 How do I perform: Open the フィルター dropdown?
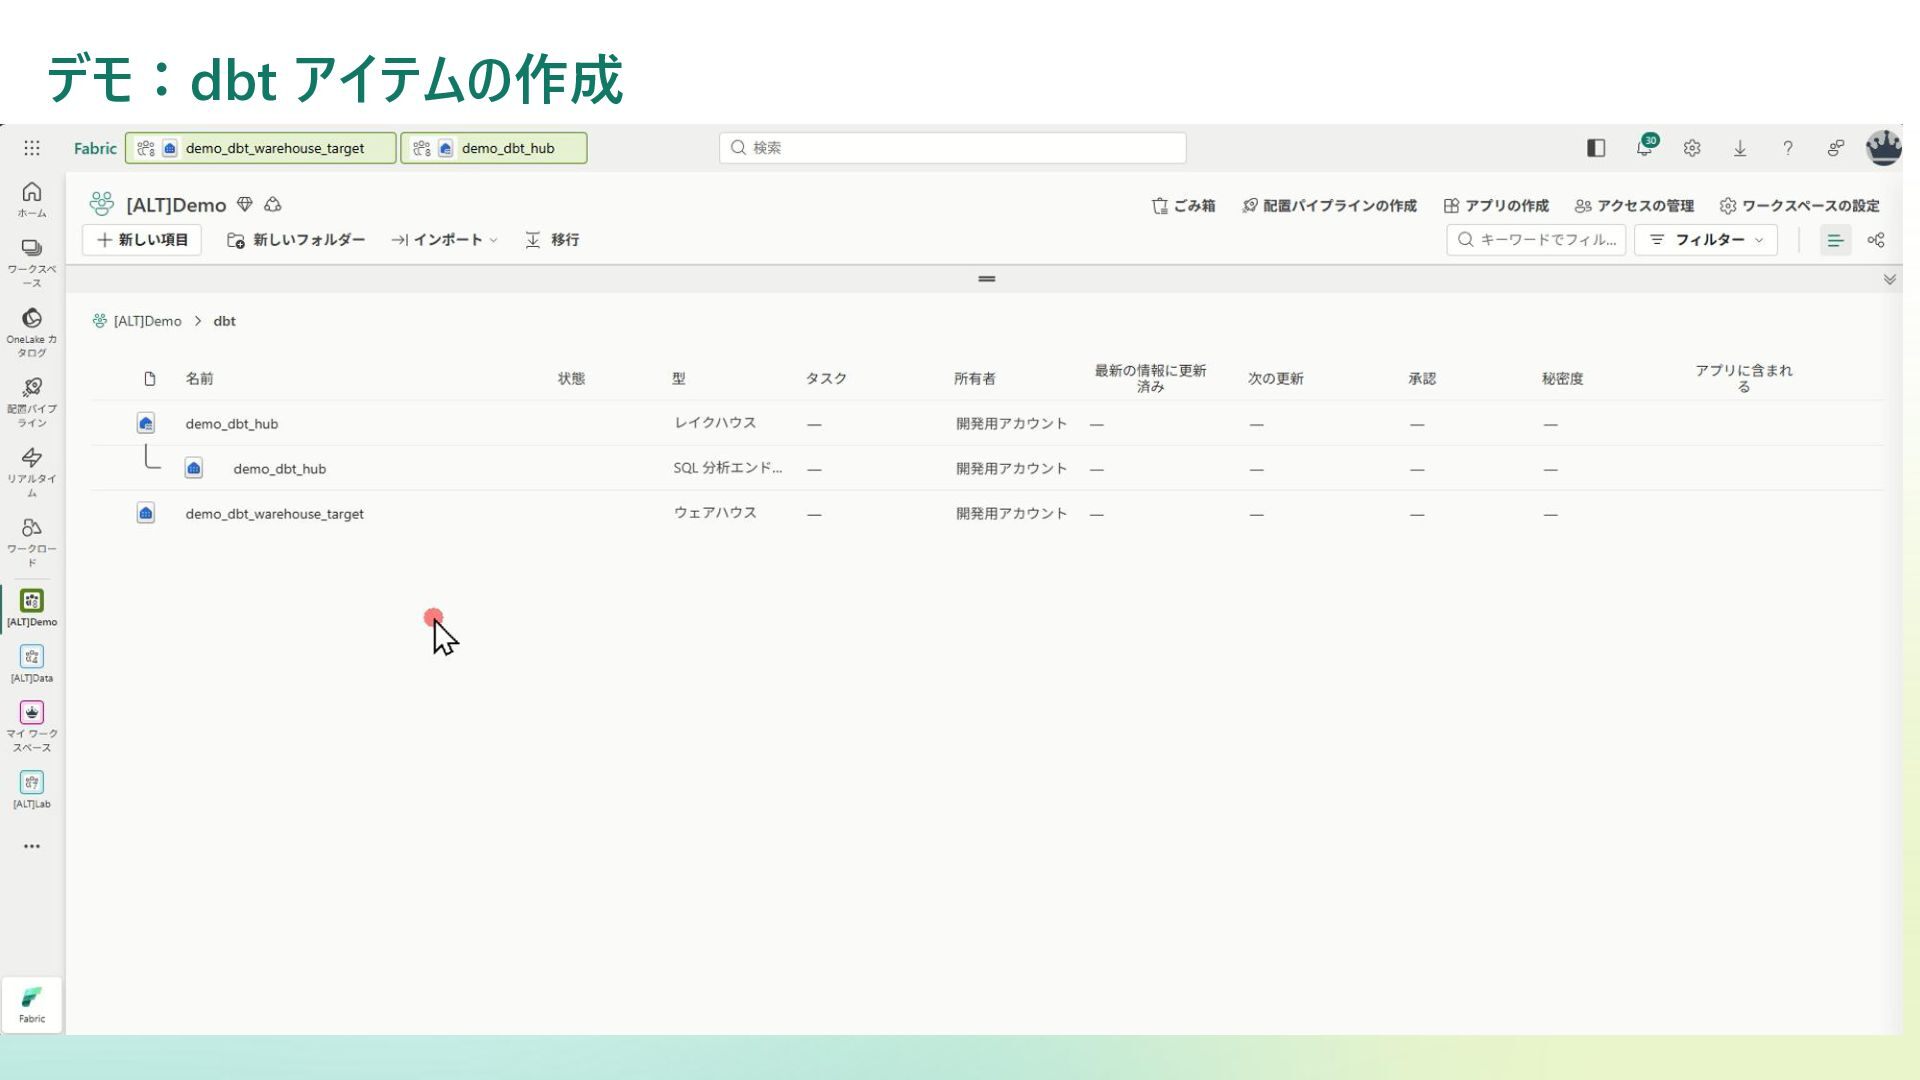(x=1706, y=240)
